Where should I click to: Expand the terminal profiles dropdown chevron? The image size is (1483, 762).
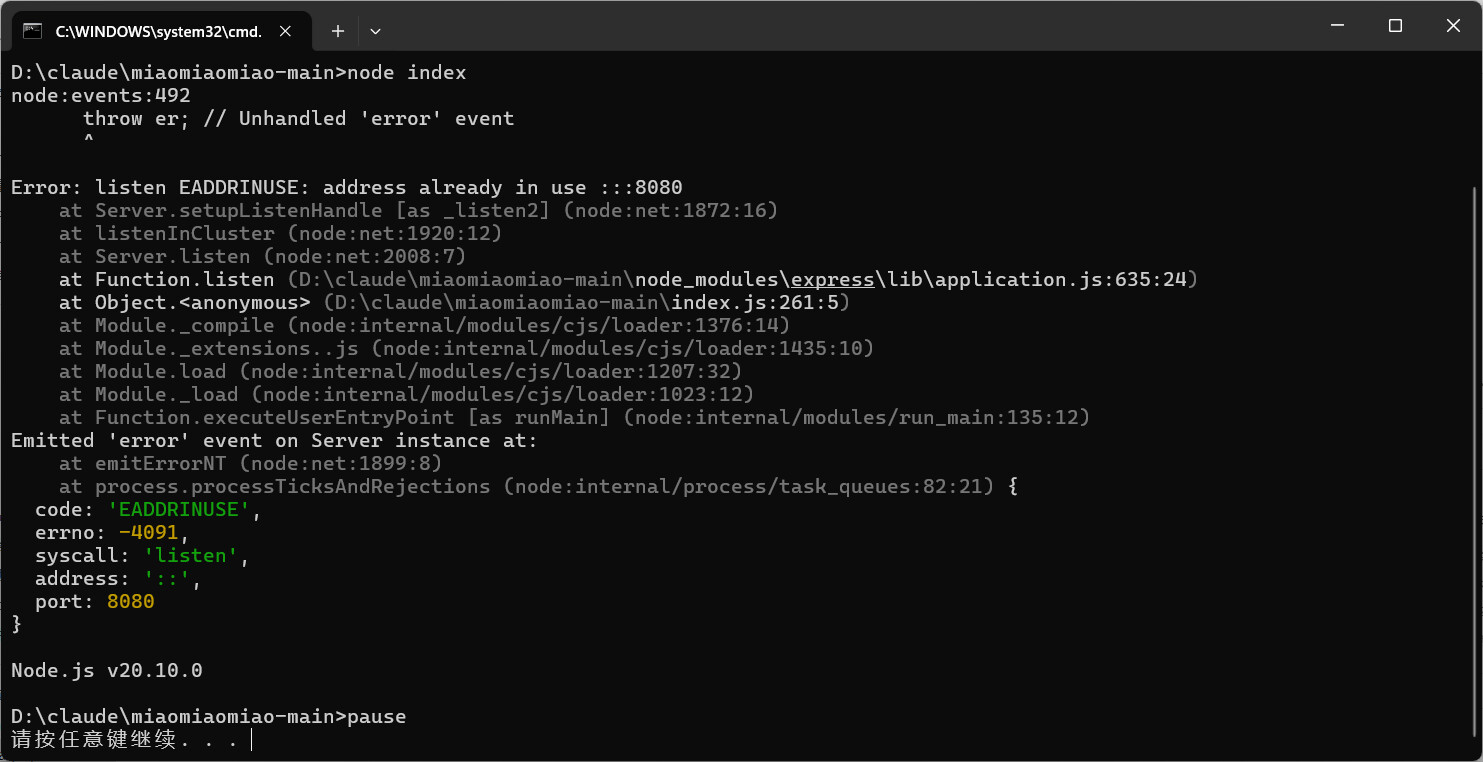pyautogui.click(x=375, y=31)
